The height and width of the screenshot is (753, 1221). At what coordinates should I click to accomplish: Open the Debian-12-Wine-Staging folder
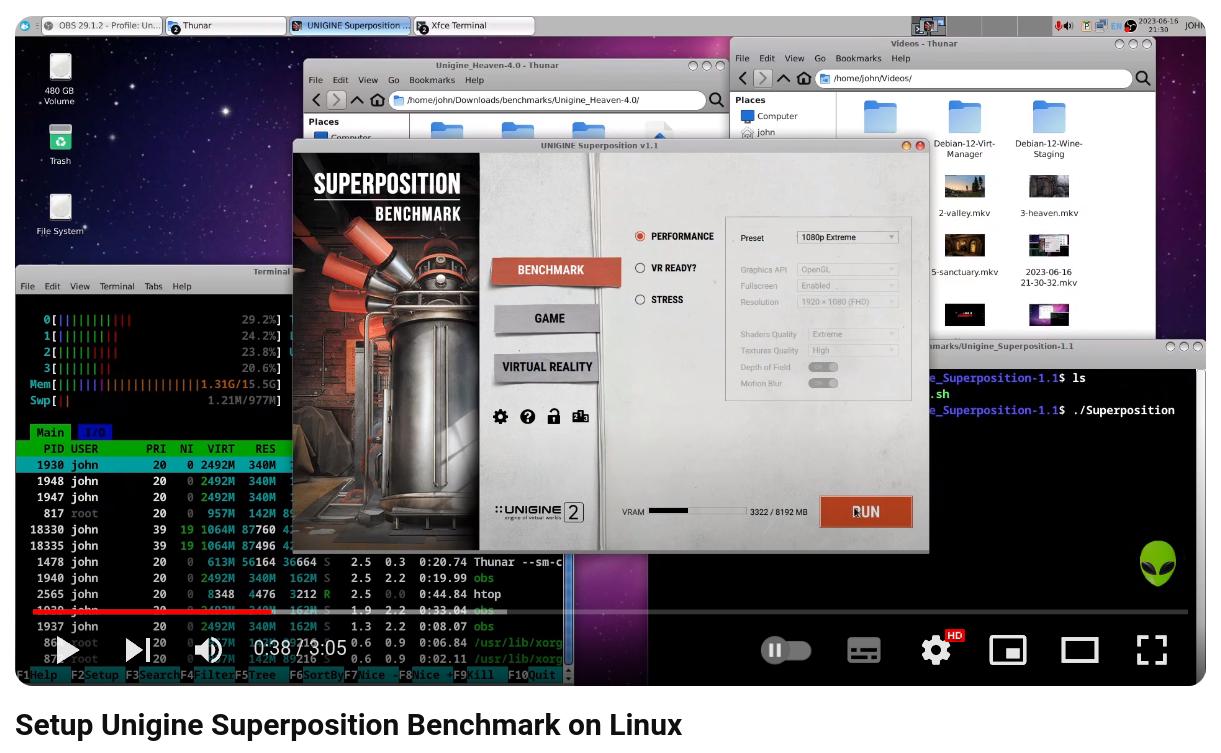point(1048,130)
